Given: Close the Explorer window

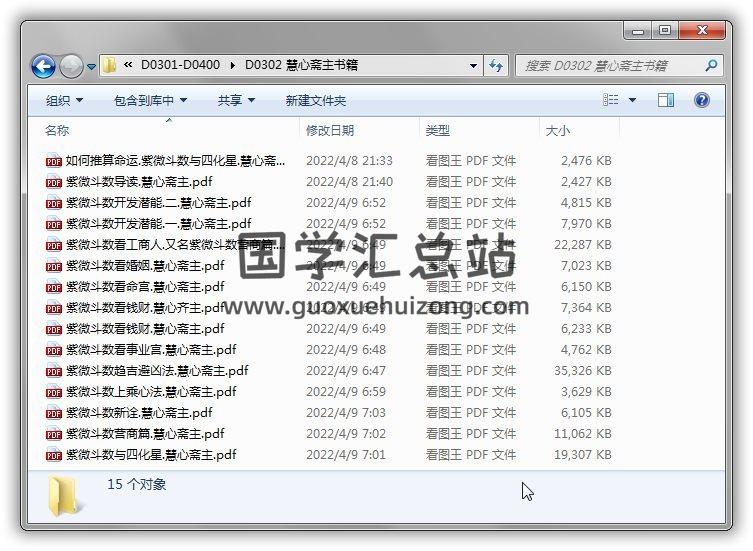Looking at the screenshot, I should [702, 30].
